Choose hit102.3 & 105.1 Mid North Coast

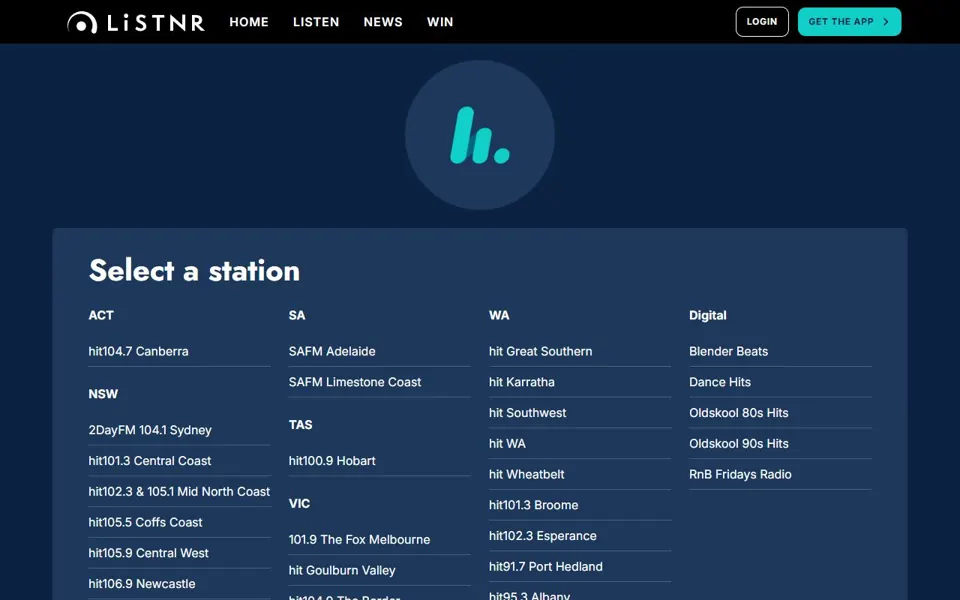179,492
